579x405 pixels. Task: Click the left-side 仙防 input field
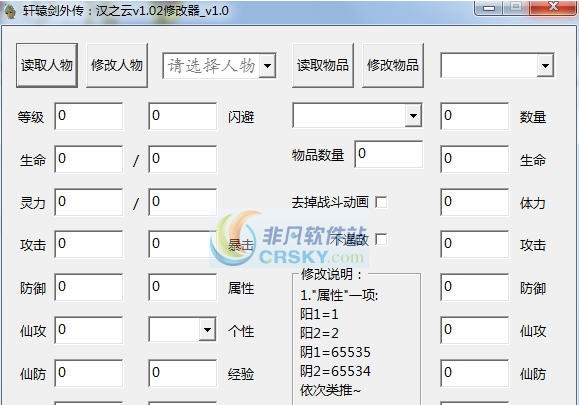89,373
